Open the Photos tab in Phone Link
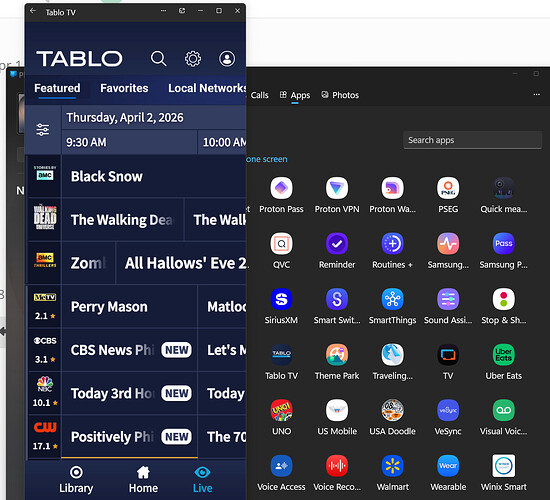The image size is (550, 500). 340,95
